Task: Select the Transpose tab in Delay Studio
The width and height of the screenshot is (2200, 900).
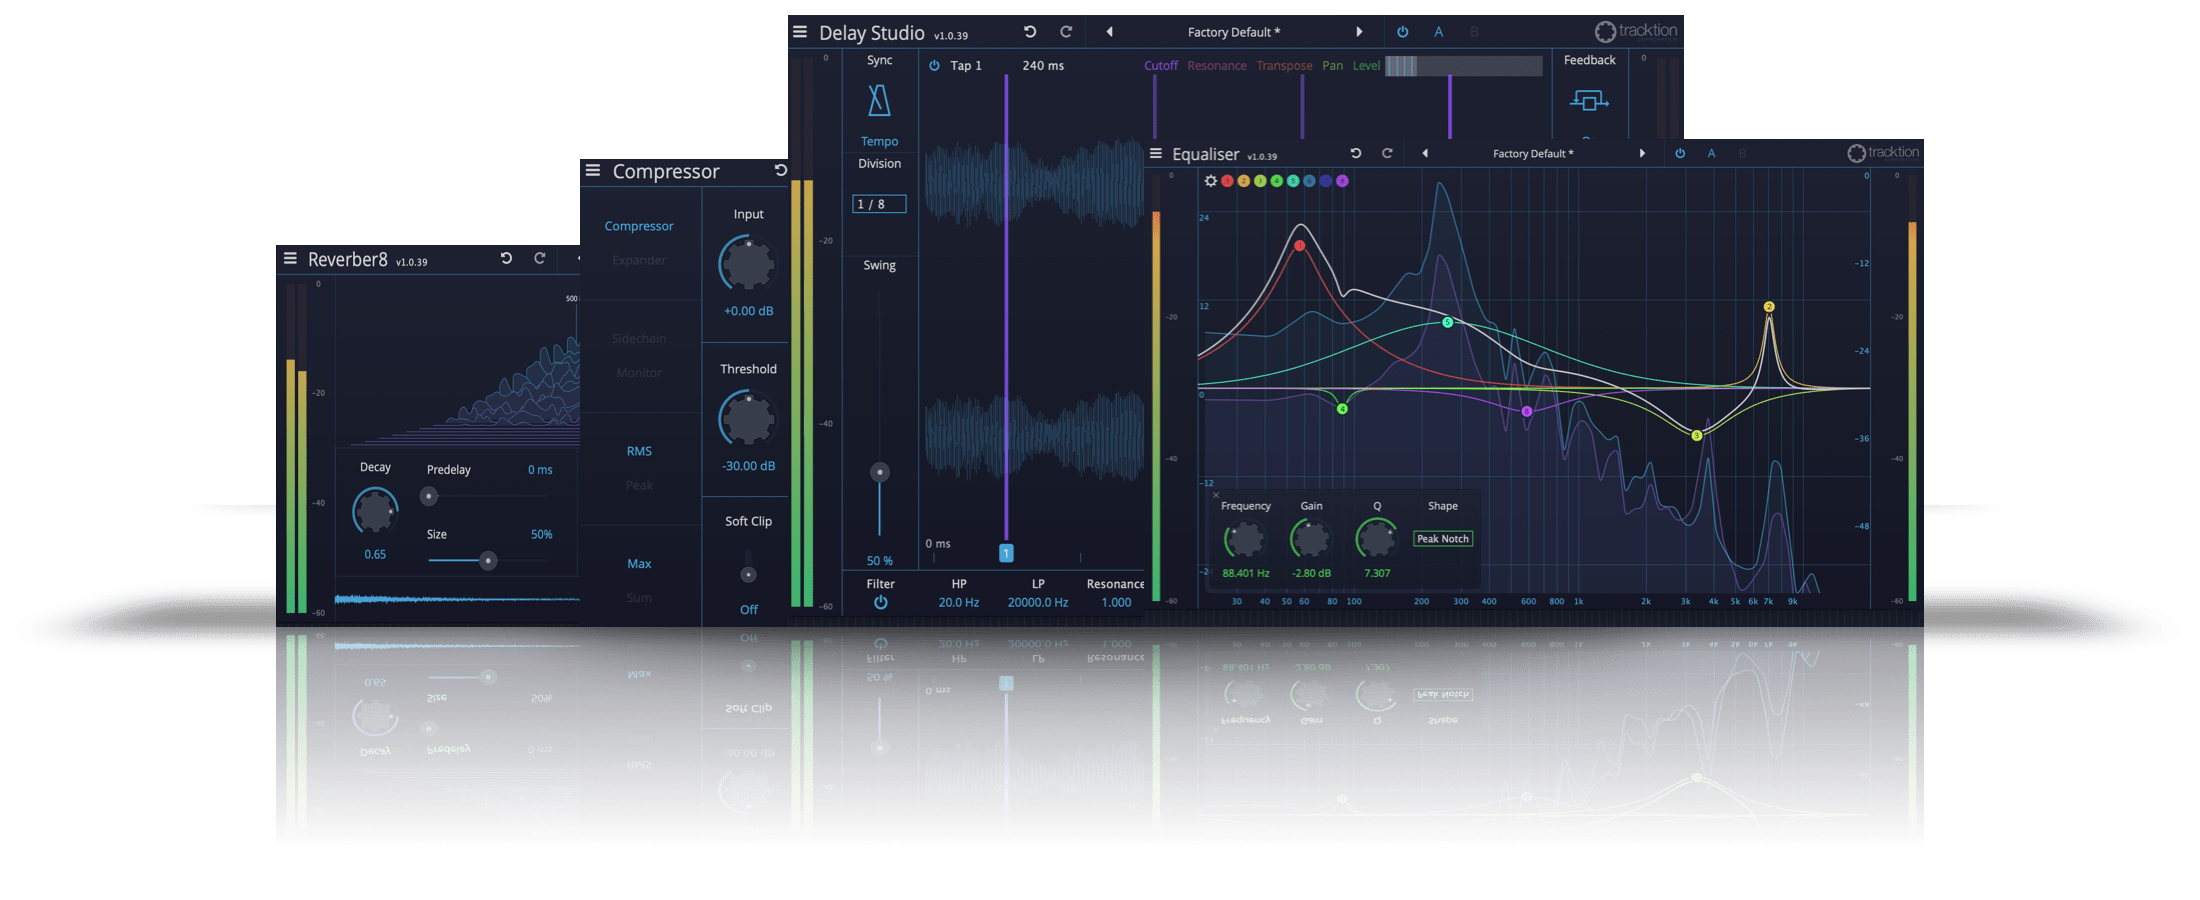Action: point(1284,65)
